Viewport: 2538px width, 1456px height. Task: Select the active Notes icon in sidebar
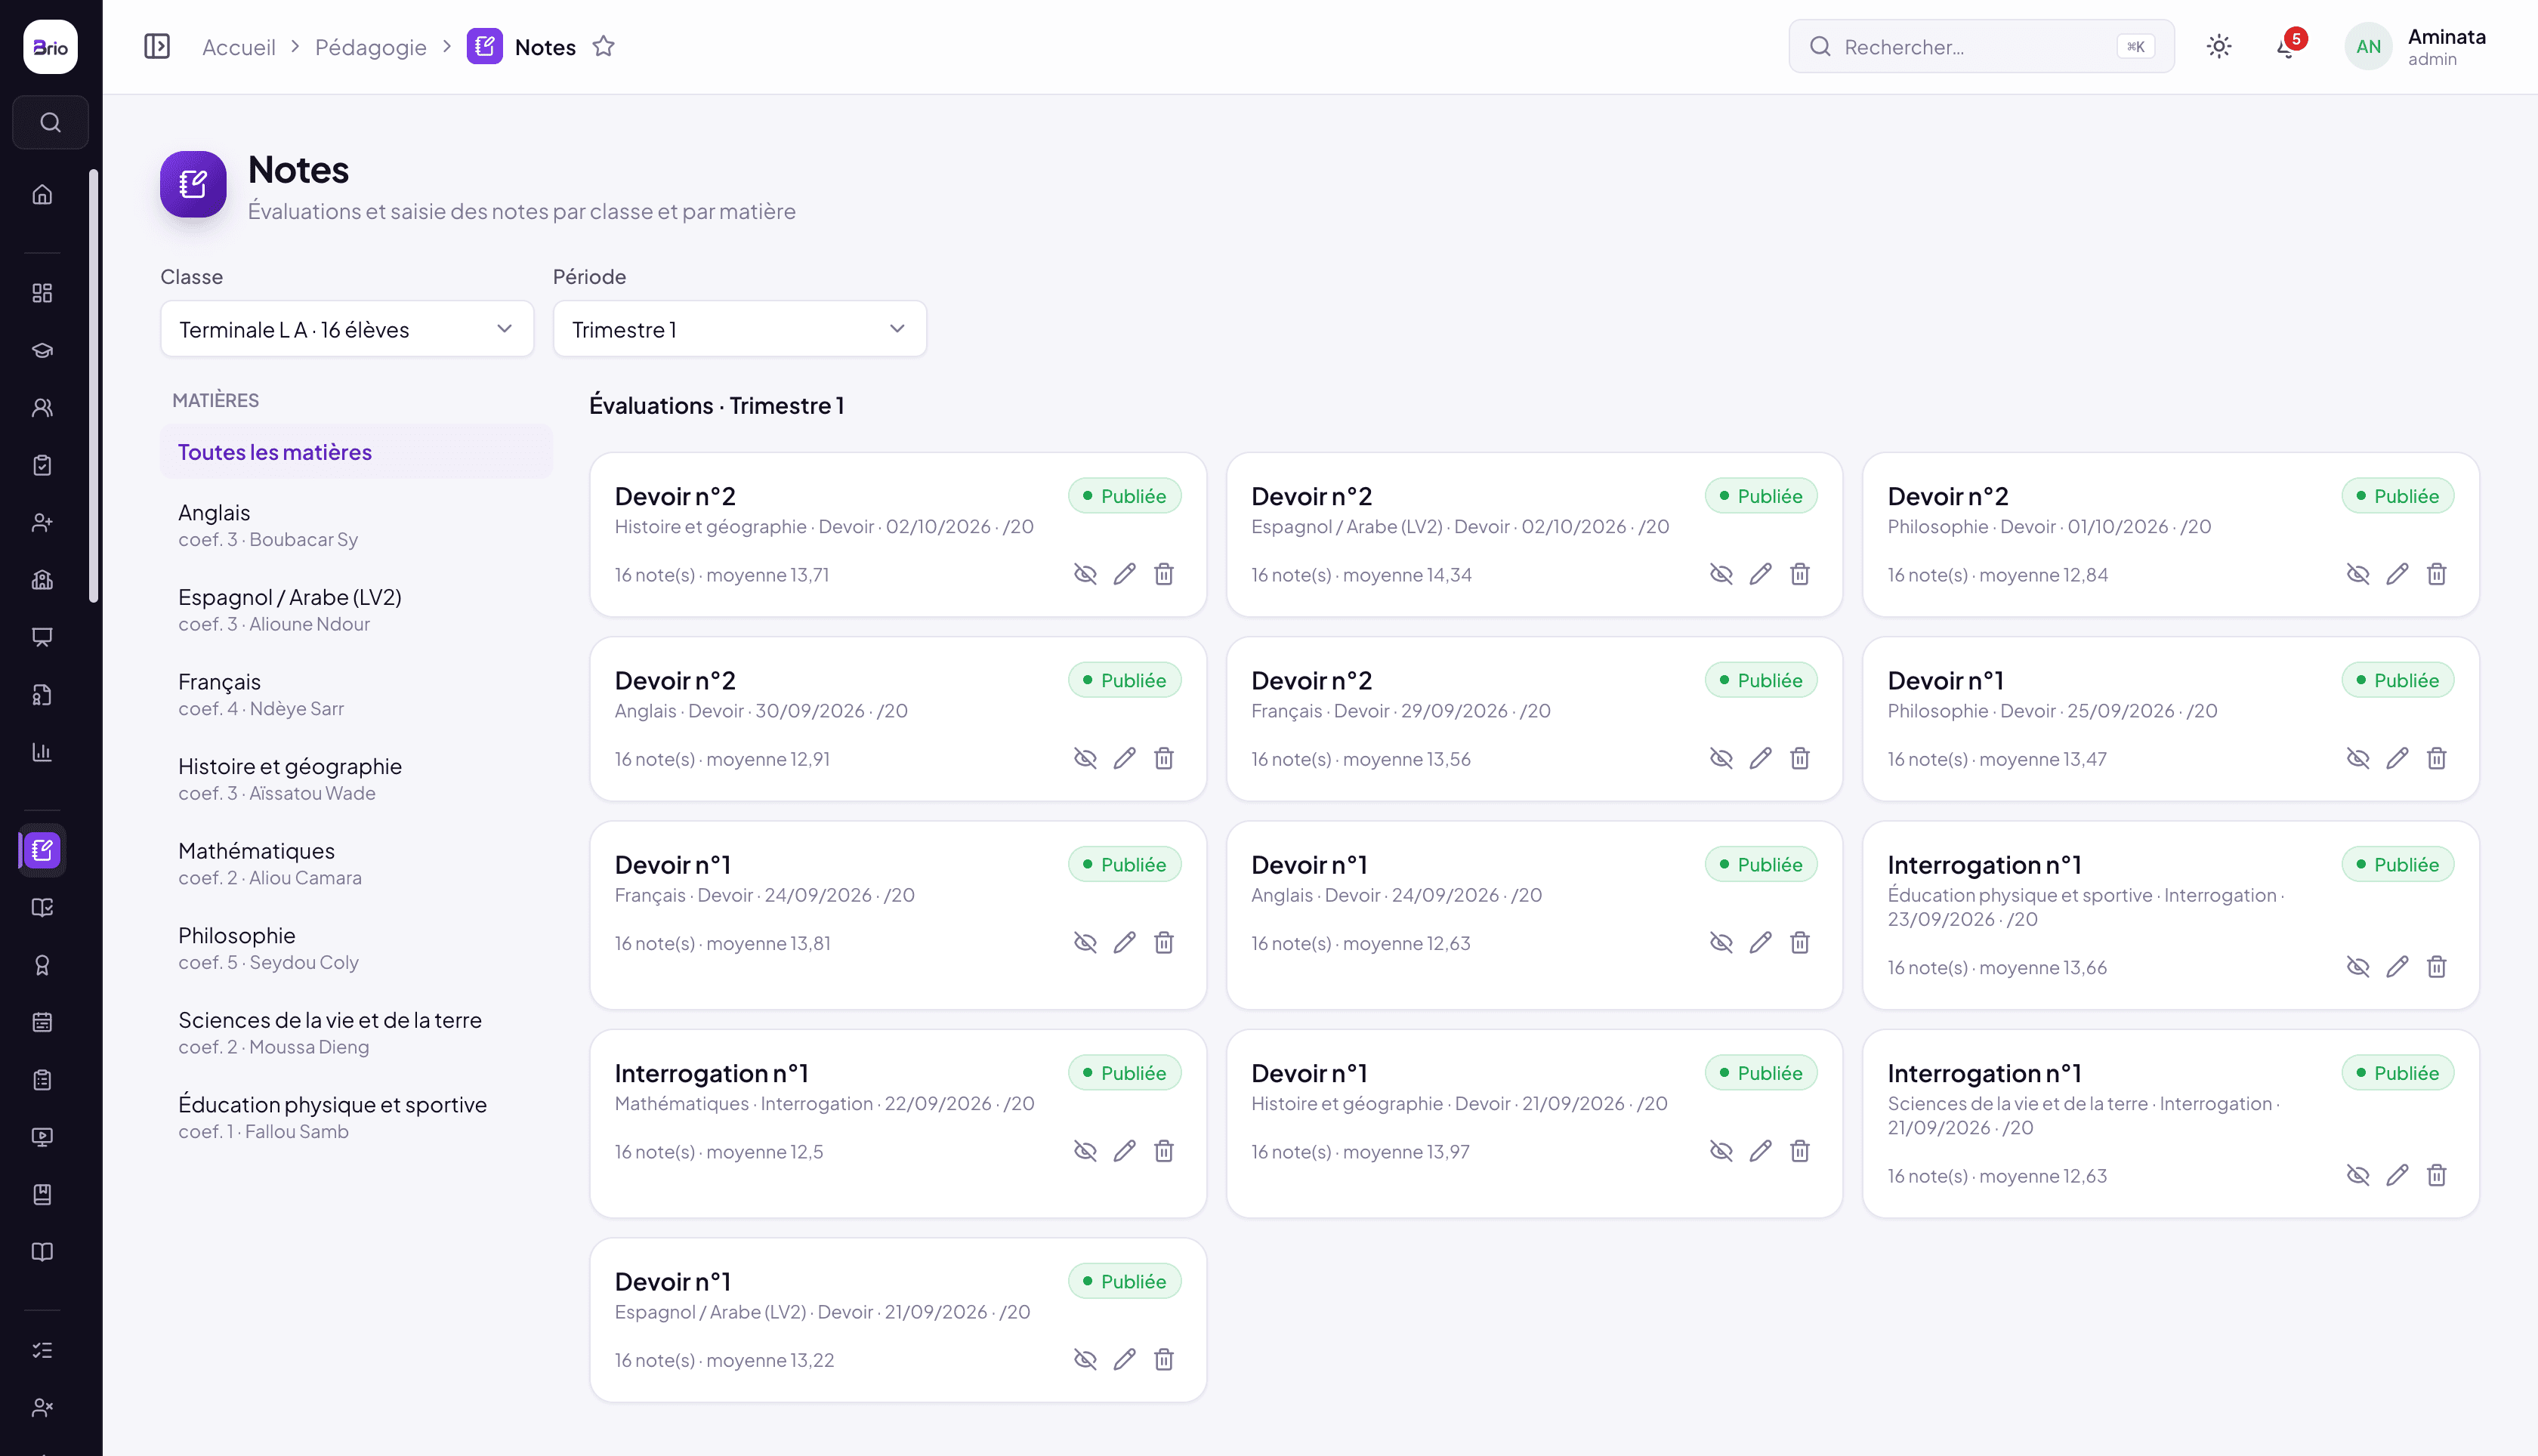click(42, 850)
